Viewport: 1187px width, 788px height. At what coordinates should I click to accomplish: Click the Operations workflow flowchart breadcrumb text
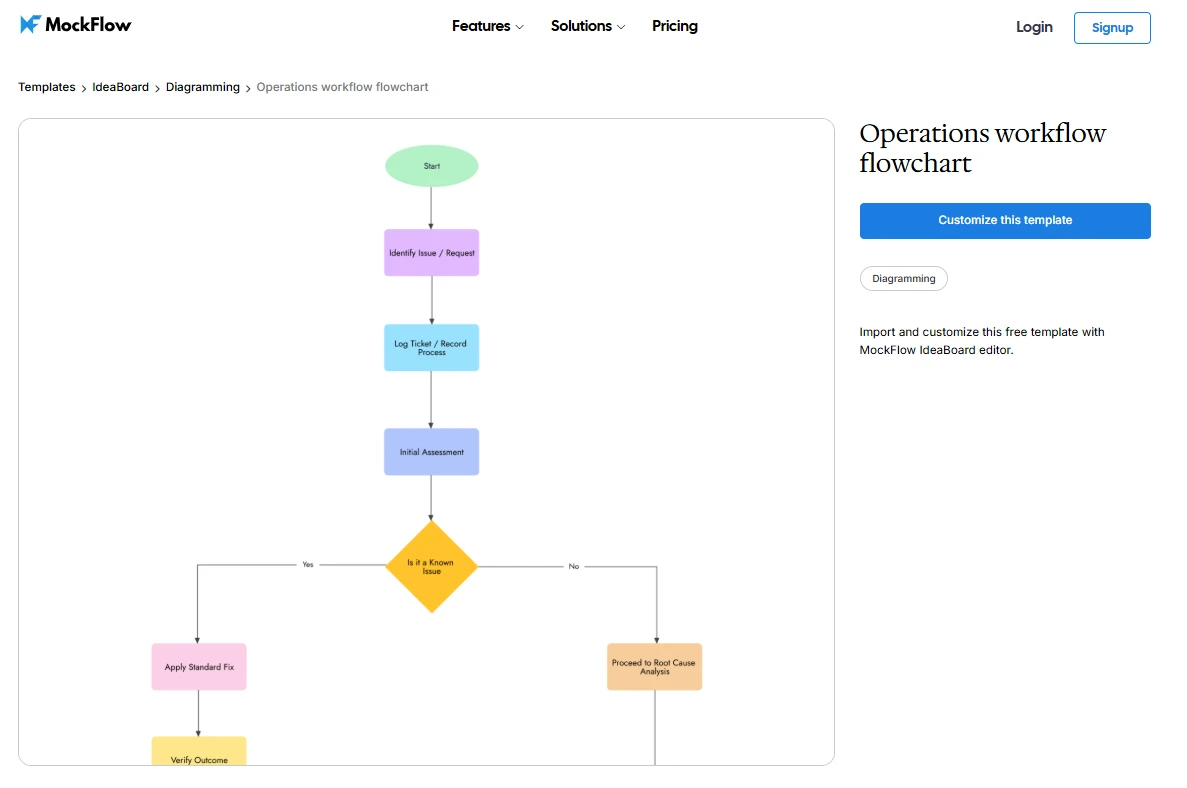click(x=342, y=87)
